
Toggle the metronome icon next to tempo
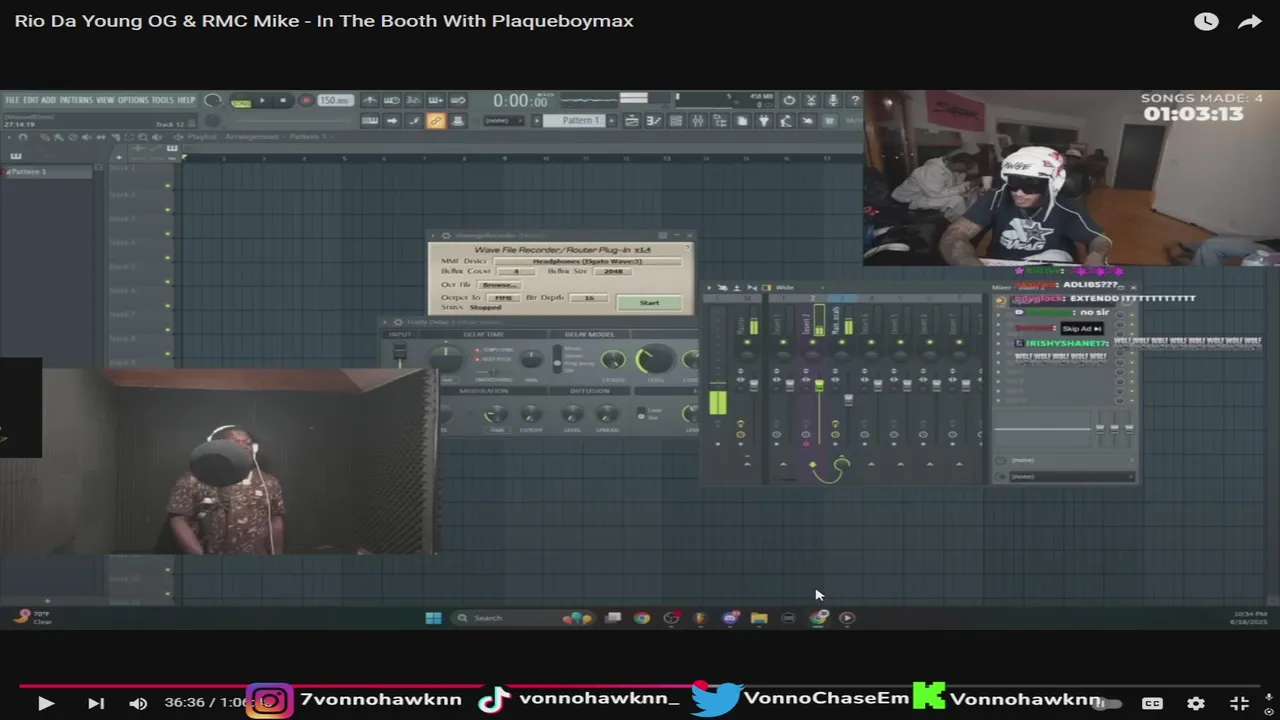coord(370,100)
